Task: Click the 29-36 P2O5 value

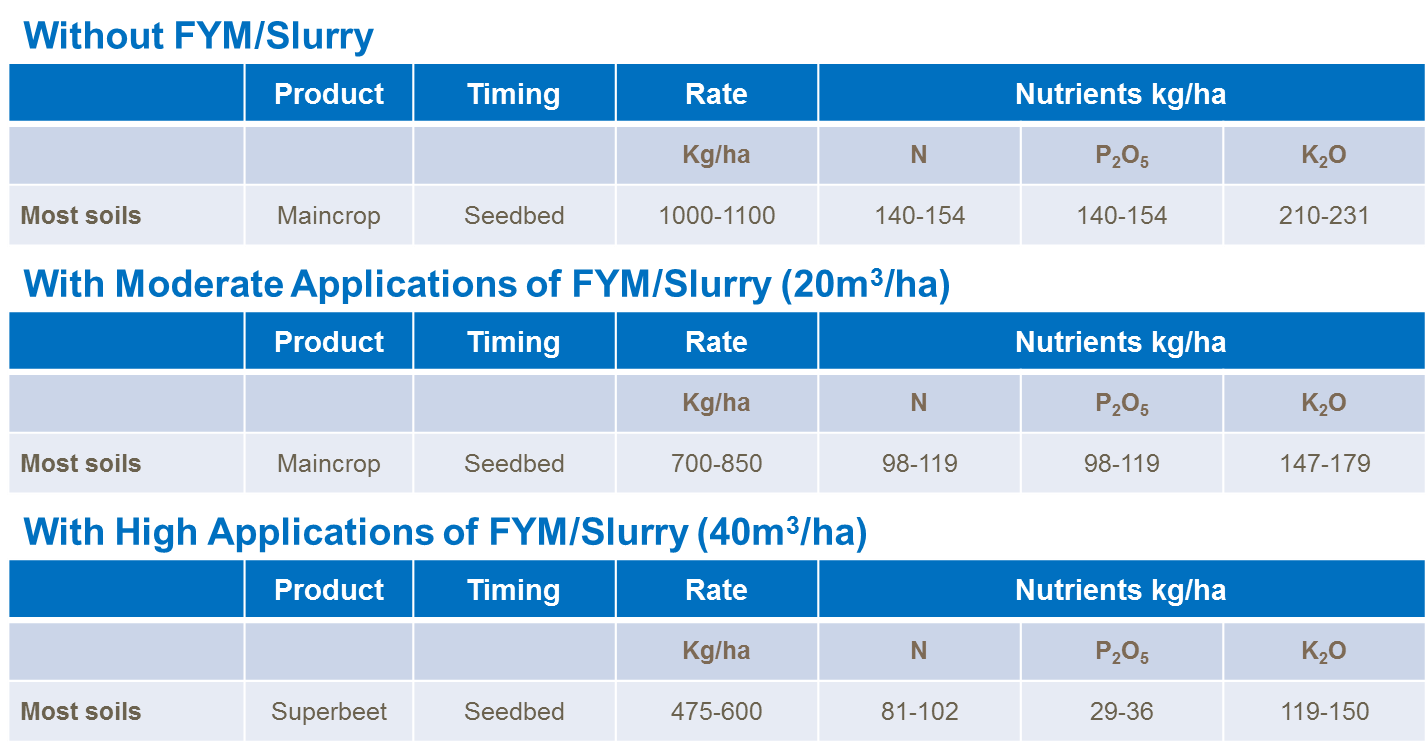Action: pos(1121,712)
